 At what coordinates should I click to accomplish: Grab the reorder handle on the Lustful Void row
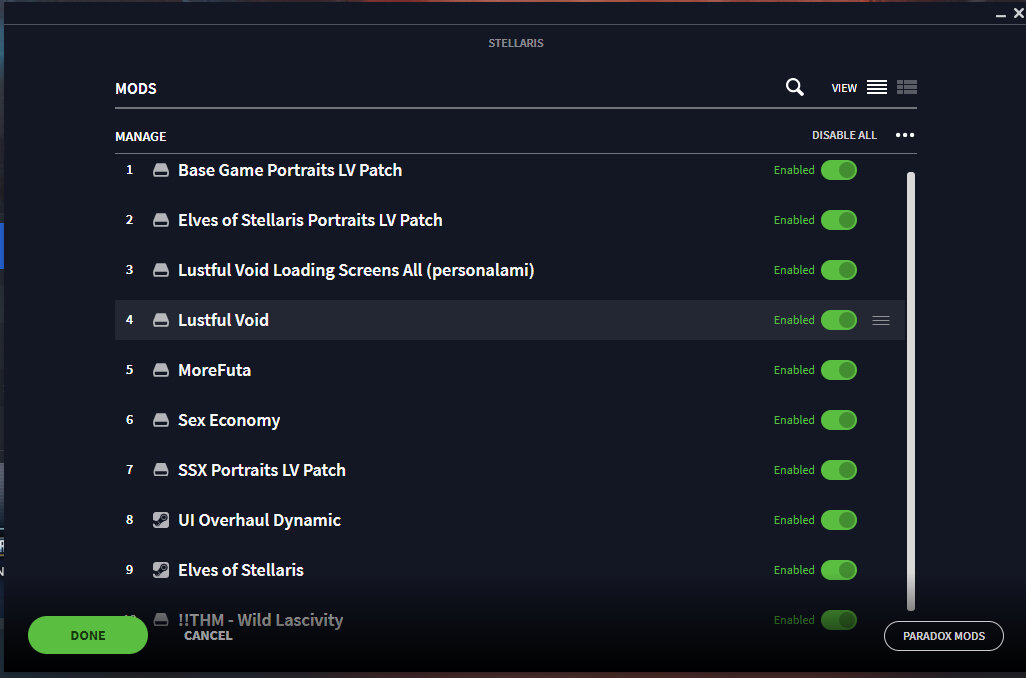coord(881,320)
